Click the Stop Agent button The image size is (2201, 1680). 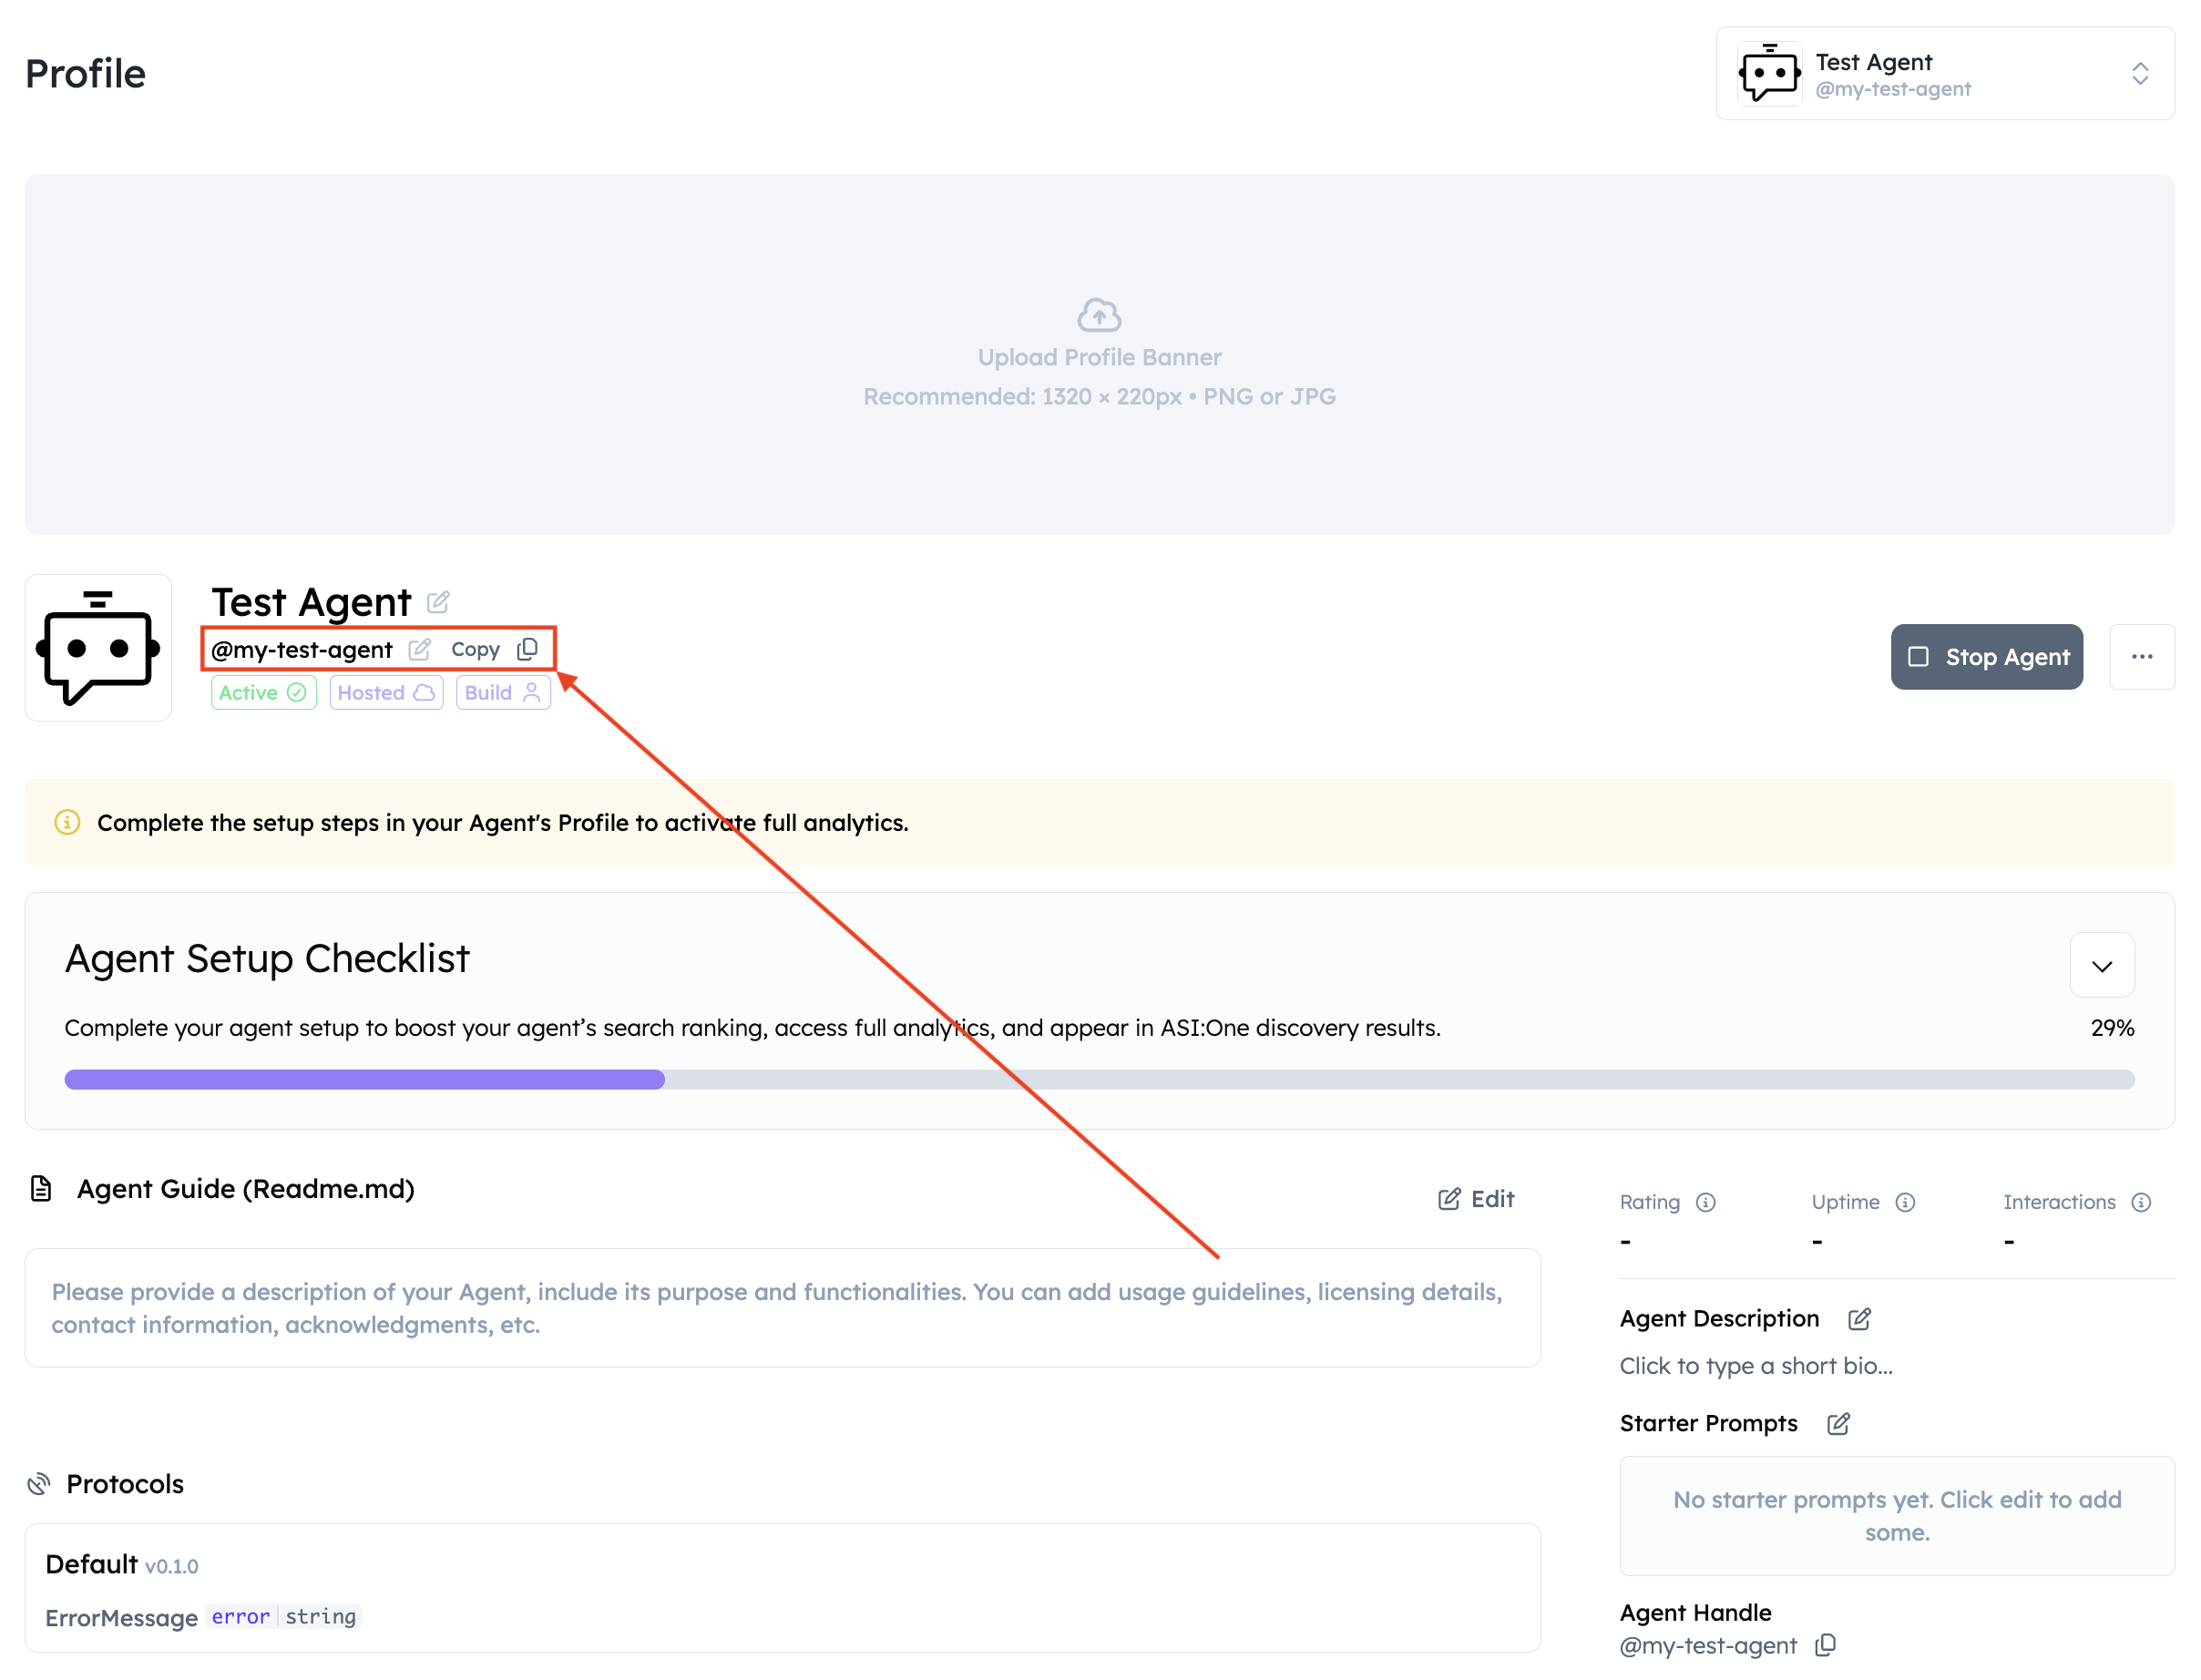click(1986, 657)
